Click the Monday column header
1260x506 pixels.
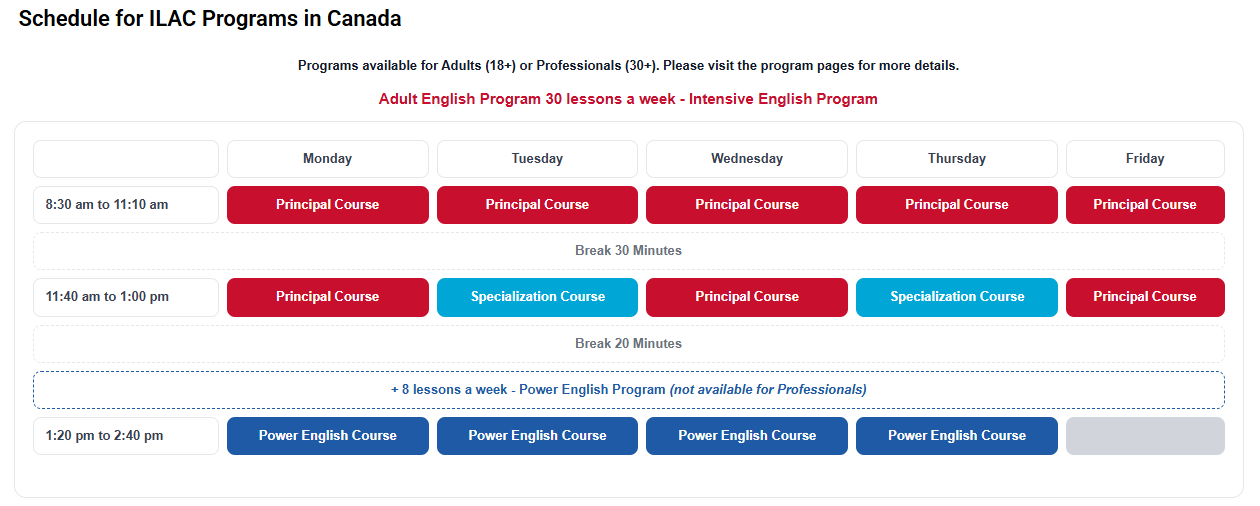click(x=327, y=159)
